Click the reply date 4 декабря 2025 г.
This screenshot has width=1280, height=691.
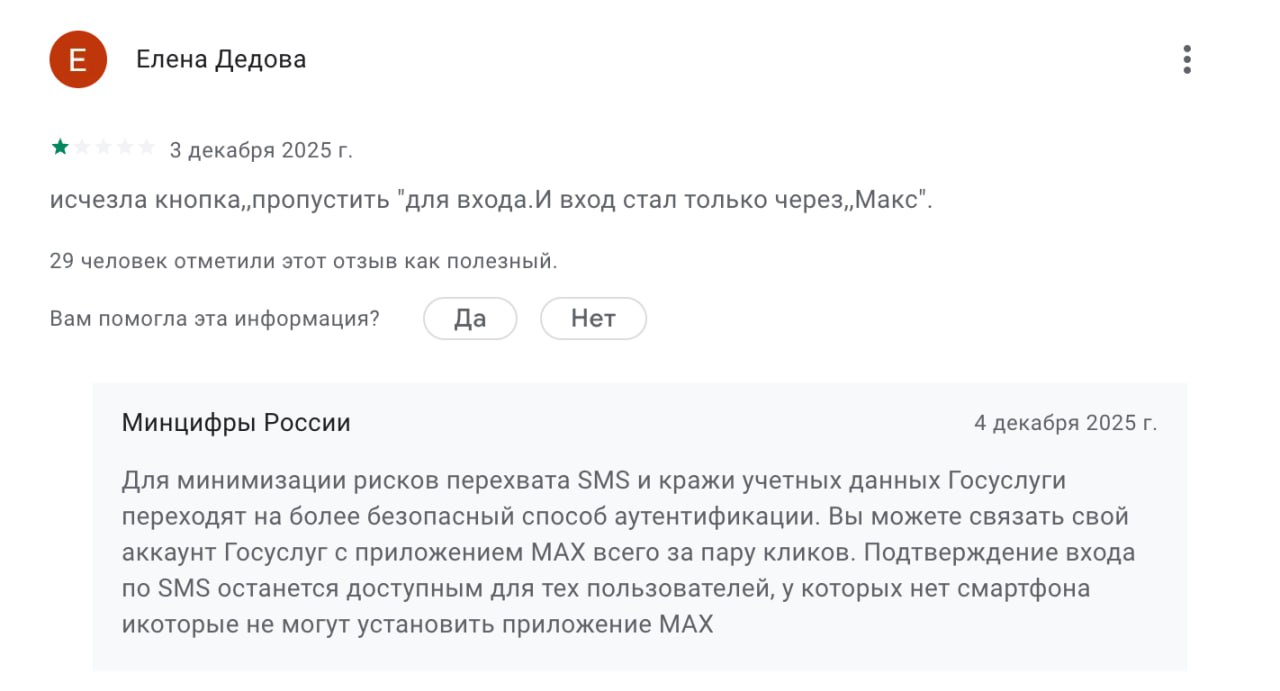coord(1067,422)
